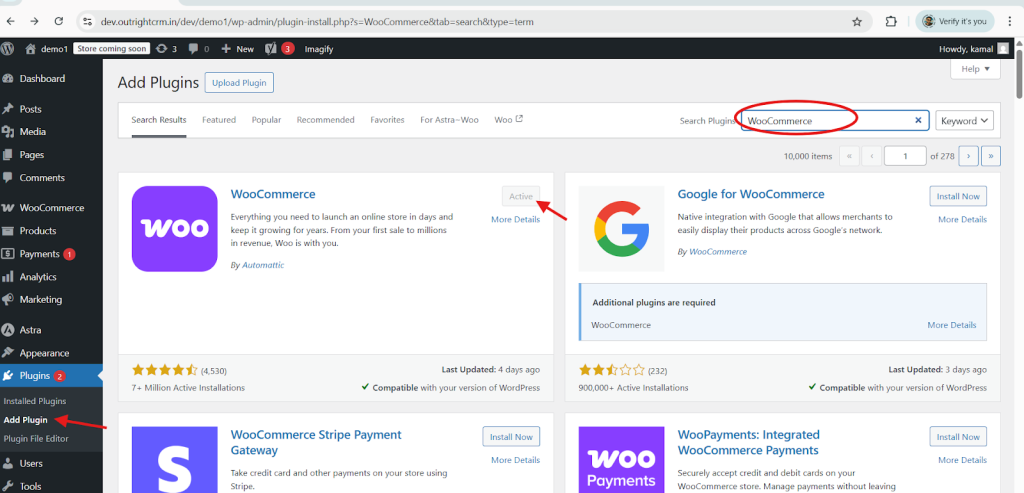The width and height of the screenshot is (1024, 493).
Task: Open the New content menu in the admin bar
Action: [x=238, y=48]
